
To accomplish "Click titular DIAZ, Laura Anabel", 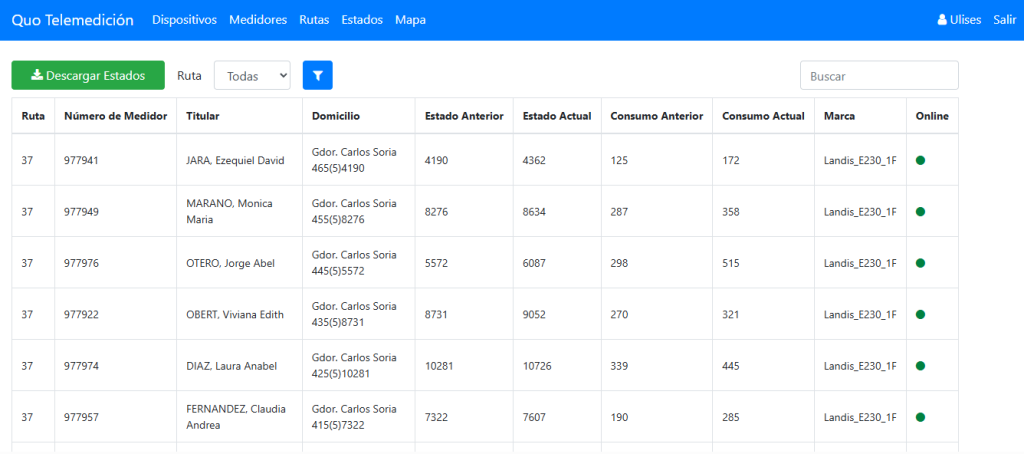I will (232, 366).
